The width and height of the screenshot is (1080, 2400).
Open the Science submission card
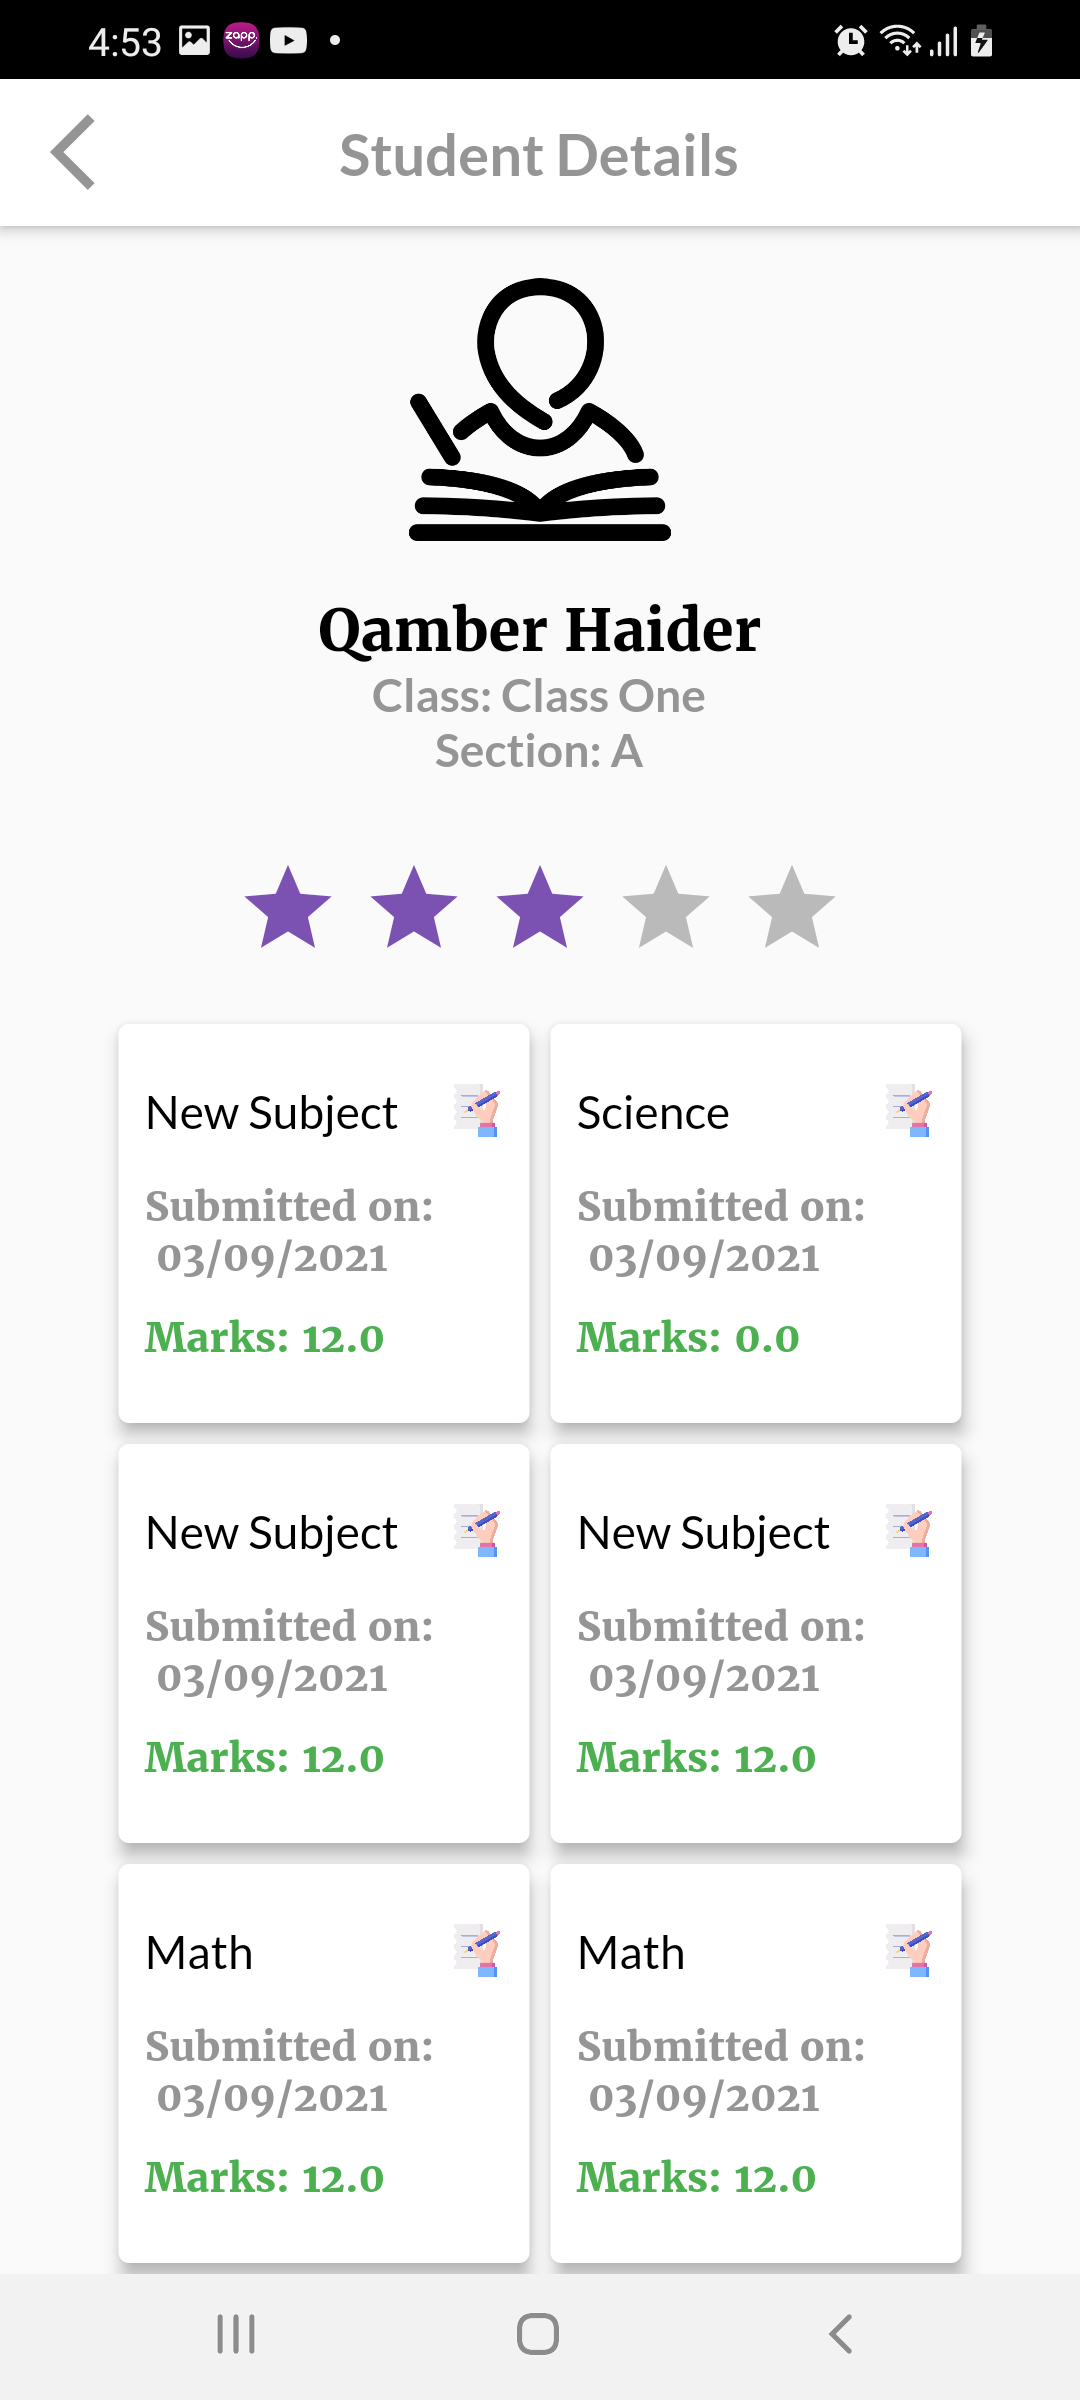coord(756,1223)
